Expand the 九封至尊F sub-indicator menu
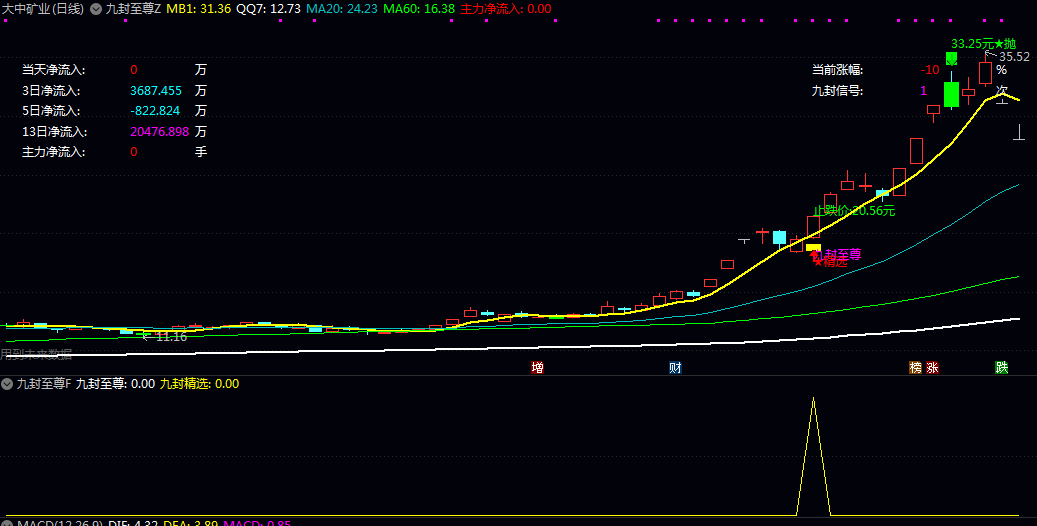The height and width of the screenshot is (526, 1037). (x=7, y=384)
